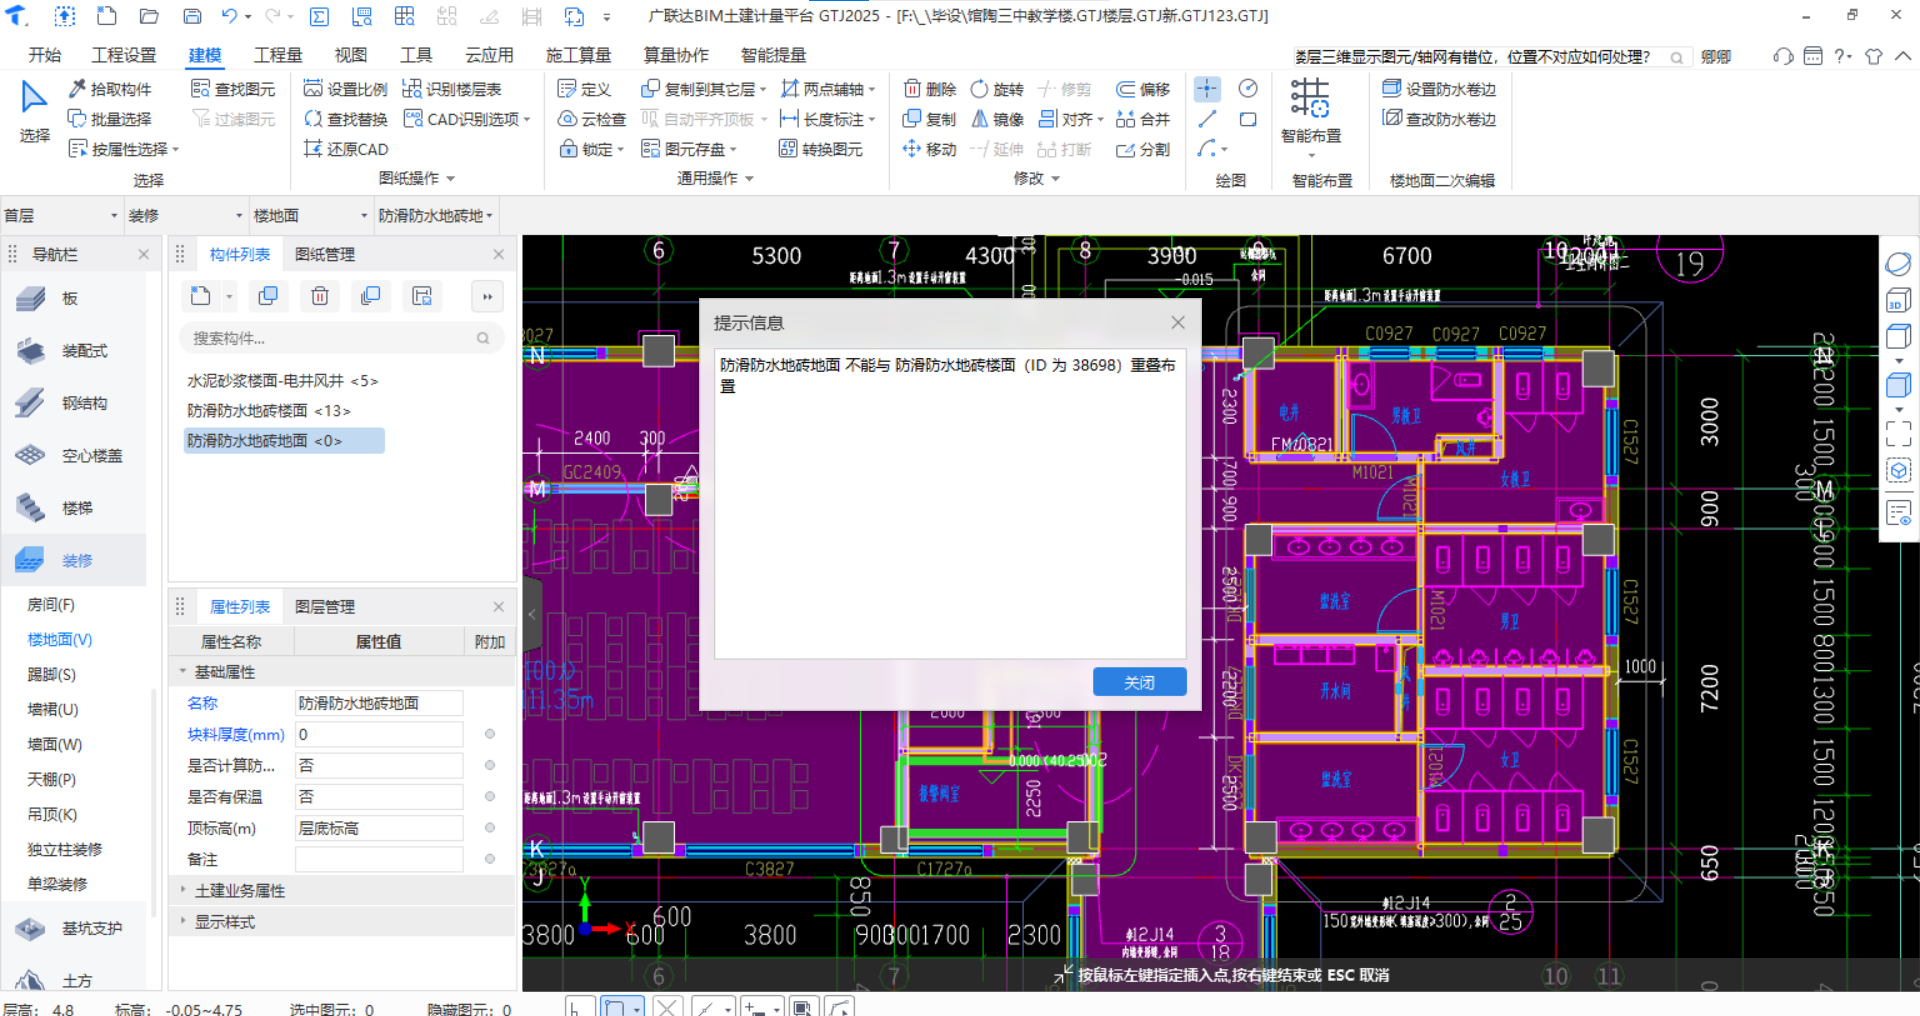Open the 工程设置 ribbon tab
Viewport: 1920px width, 1016px height.
pyautogui.click(x=124, y=55)
